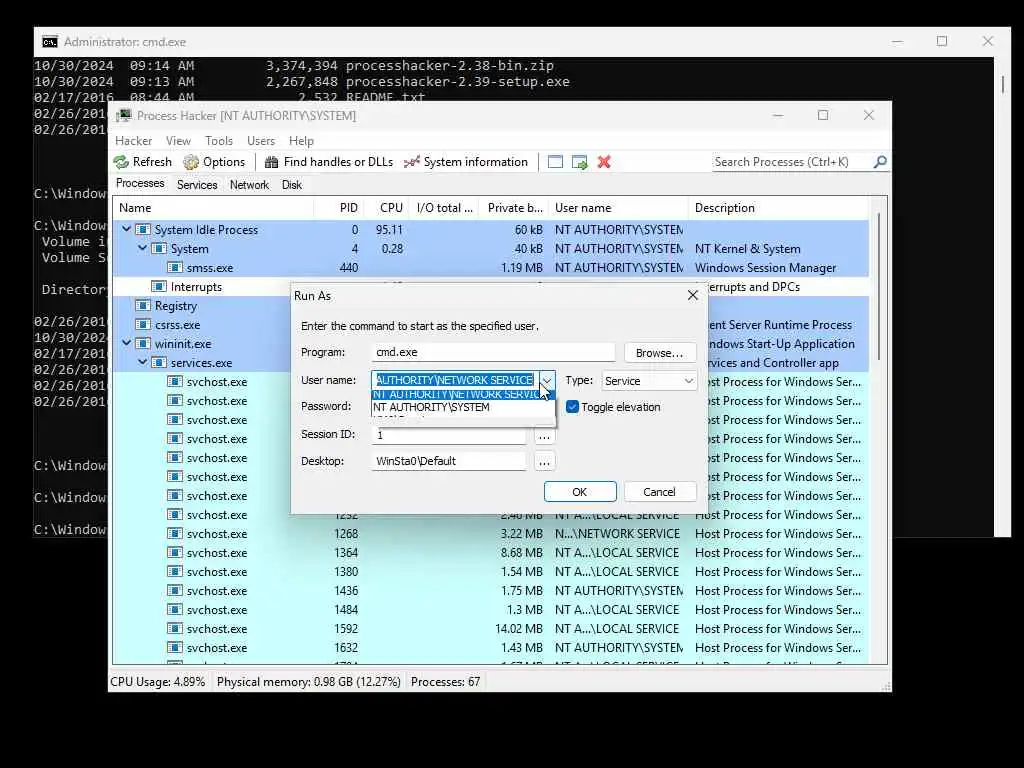Click the System Idle Process icon
Image resolution: width=1024 pixels, height=768 pixels.
[143, 230]
